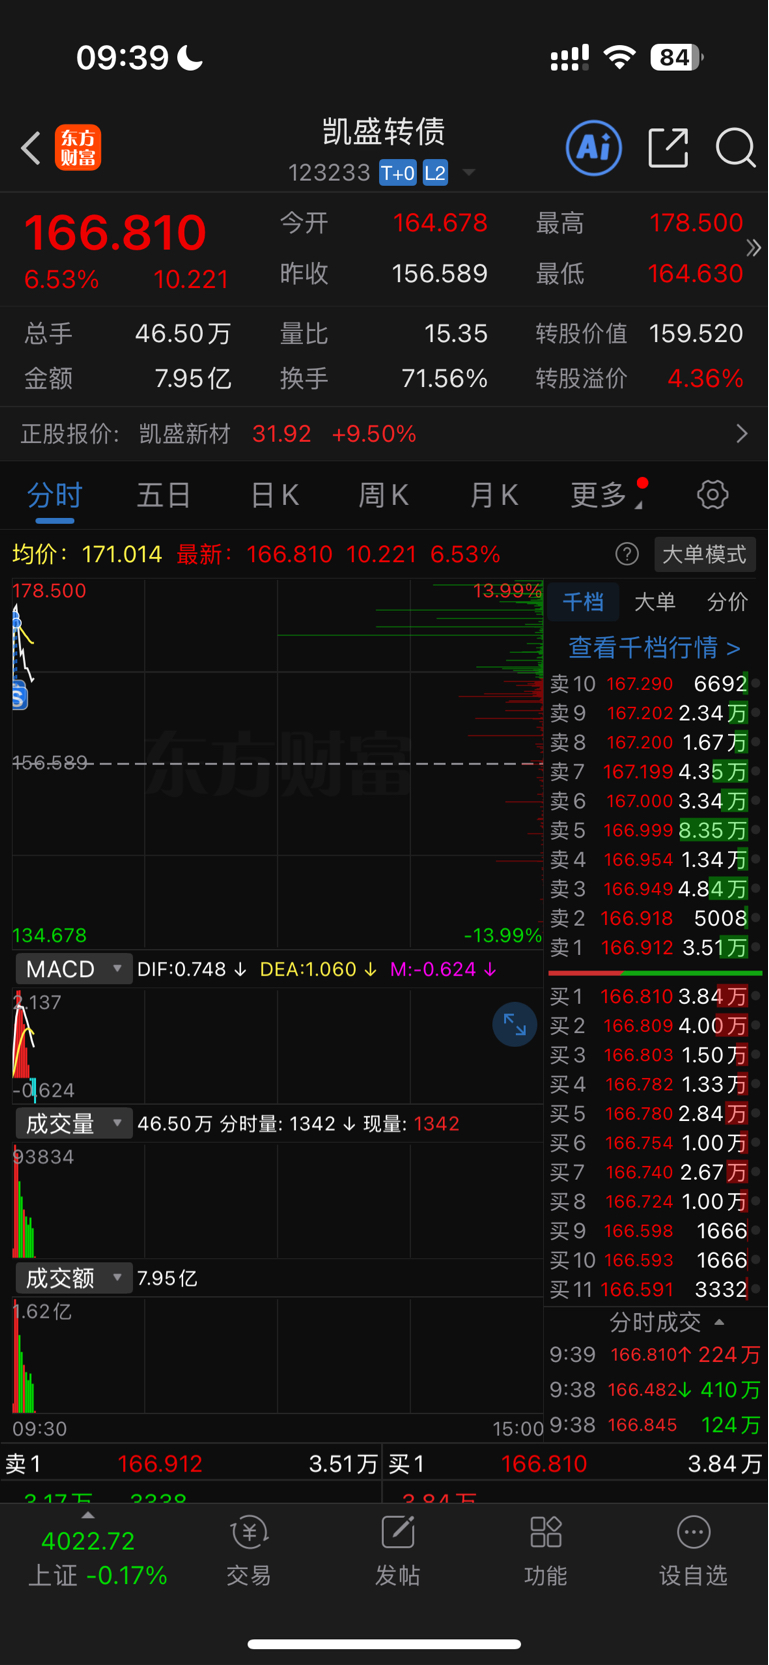
Task: Open MACD indicator dropdown
Action: pos(74,969)
